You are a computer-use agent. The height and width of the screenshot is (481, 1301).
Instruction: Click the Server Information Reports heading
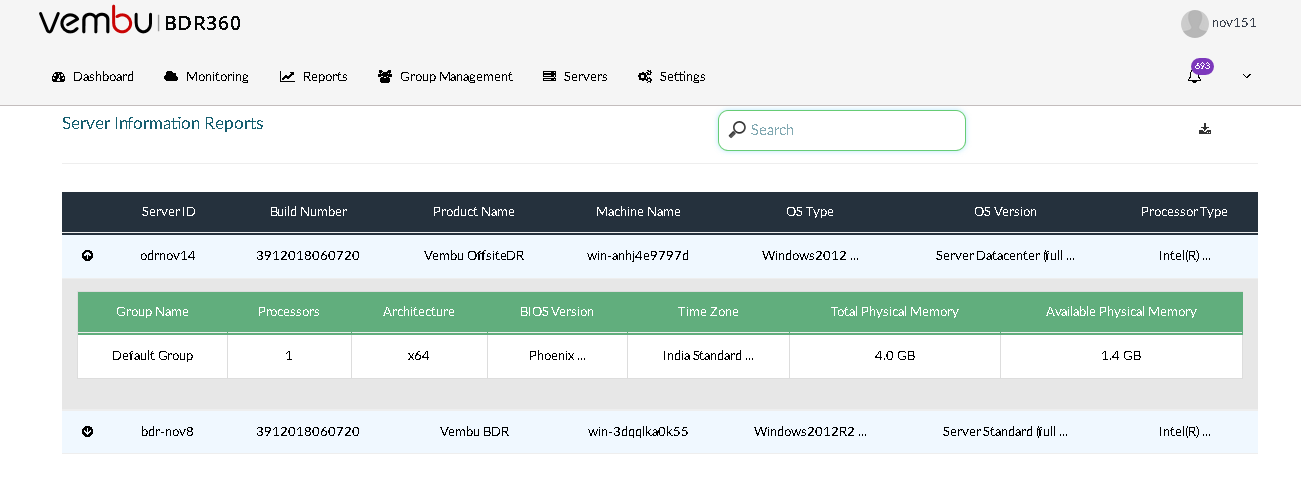tap(163, 124)
